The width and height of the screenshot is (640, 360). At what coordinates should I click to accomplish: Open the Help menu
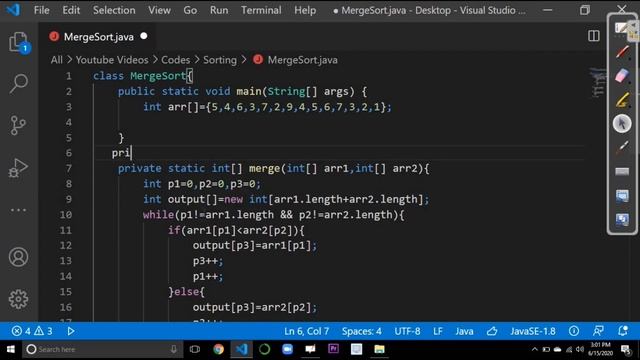305,10
